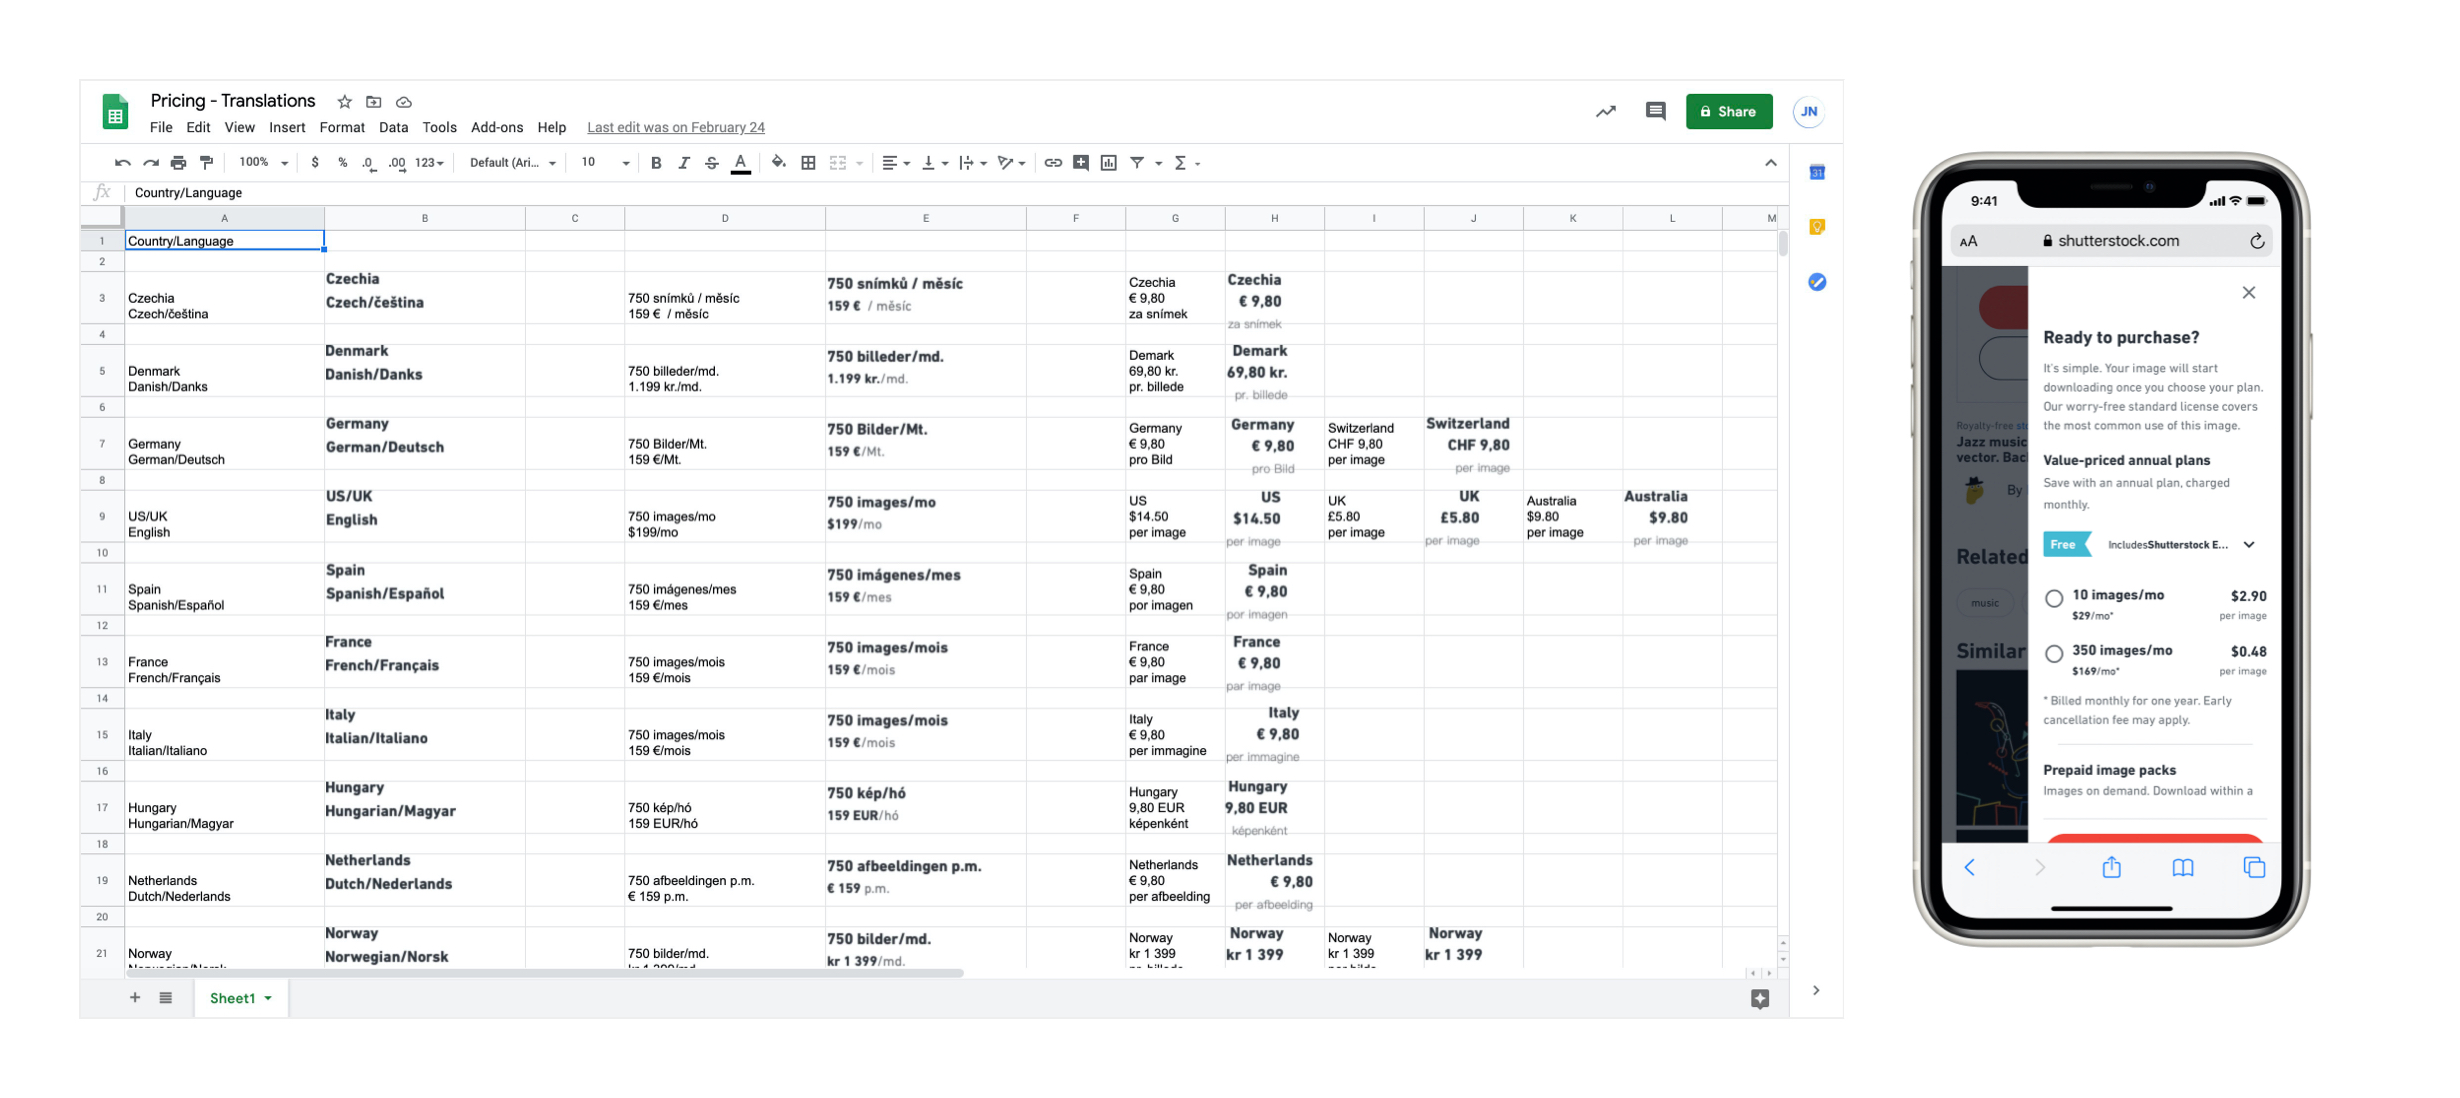Open comment history icon
2460x1098 pixels.
point(1655,111)
